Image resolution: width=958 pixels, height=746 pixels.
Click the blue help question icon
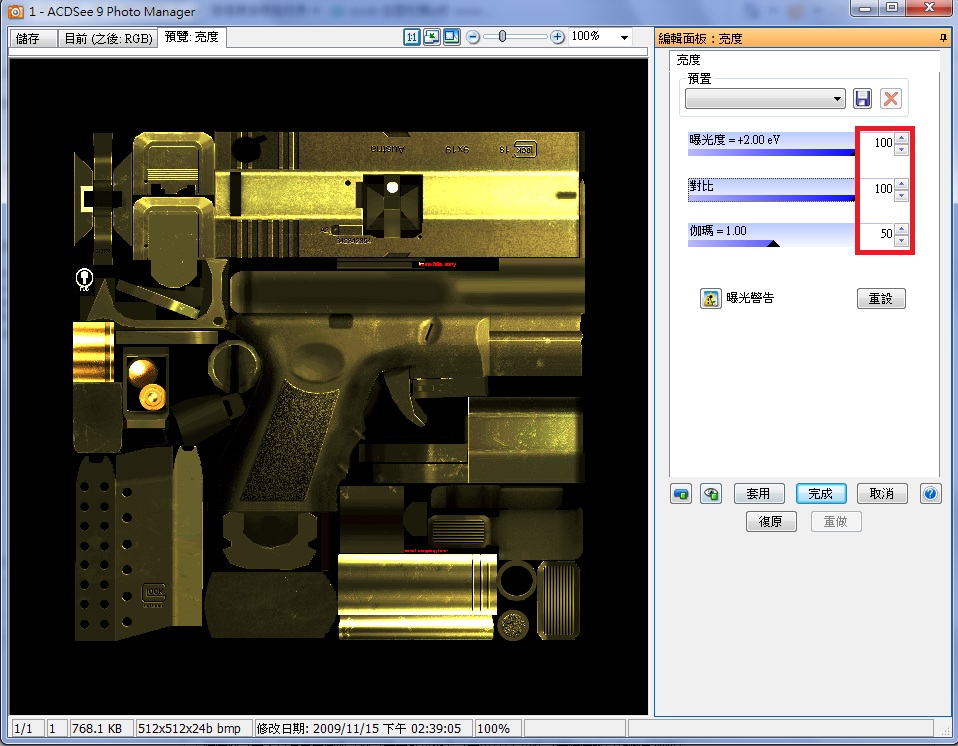pyautogui.click(x=931, y=493)
